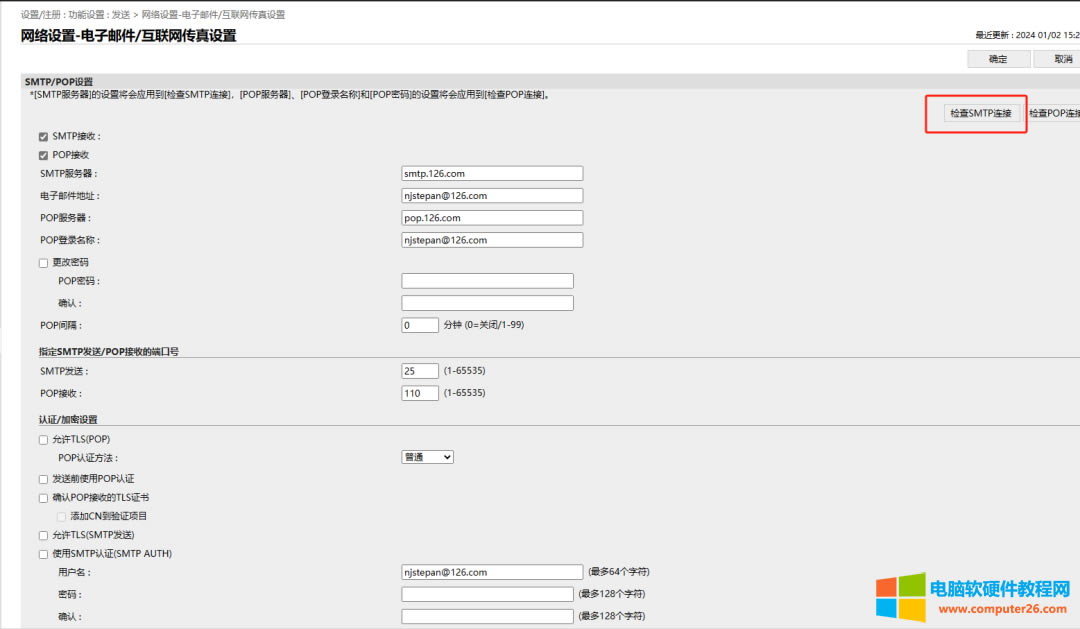The image size is (1080, 629).
Task: Open the POP认证方法 dropdown
Action: tap(427, 457)
